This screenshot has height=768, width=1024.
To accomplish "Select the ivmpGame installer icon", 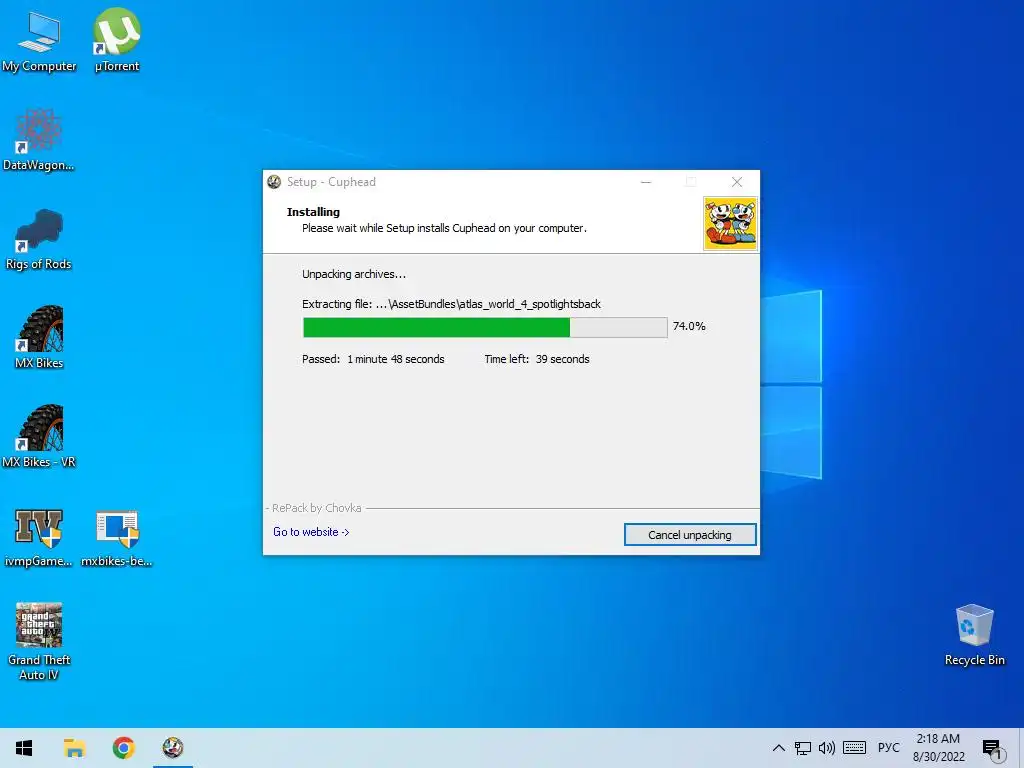I will point(39,537).
